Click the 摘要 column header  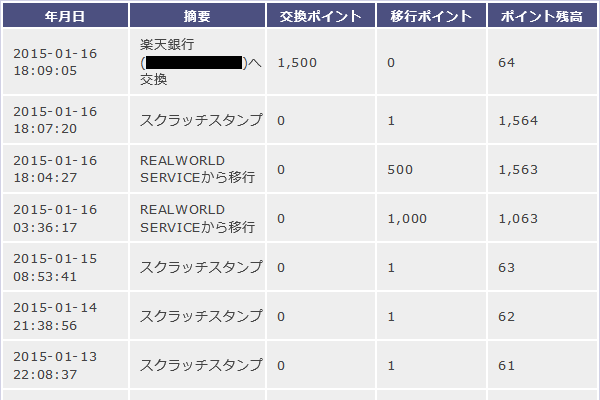click(x=197, y=17)
